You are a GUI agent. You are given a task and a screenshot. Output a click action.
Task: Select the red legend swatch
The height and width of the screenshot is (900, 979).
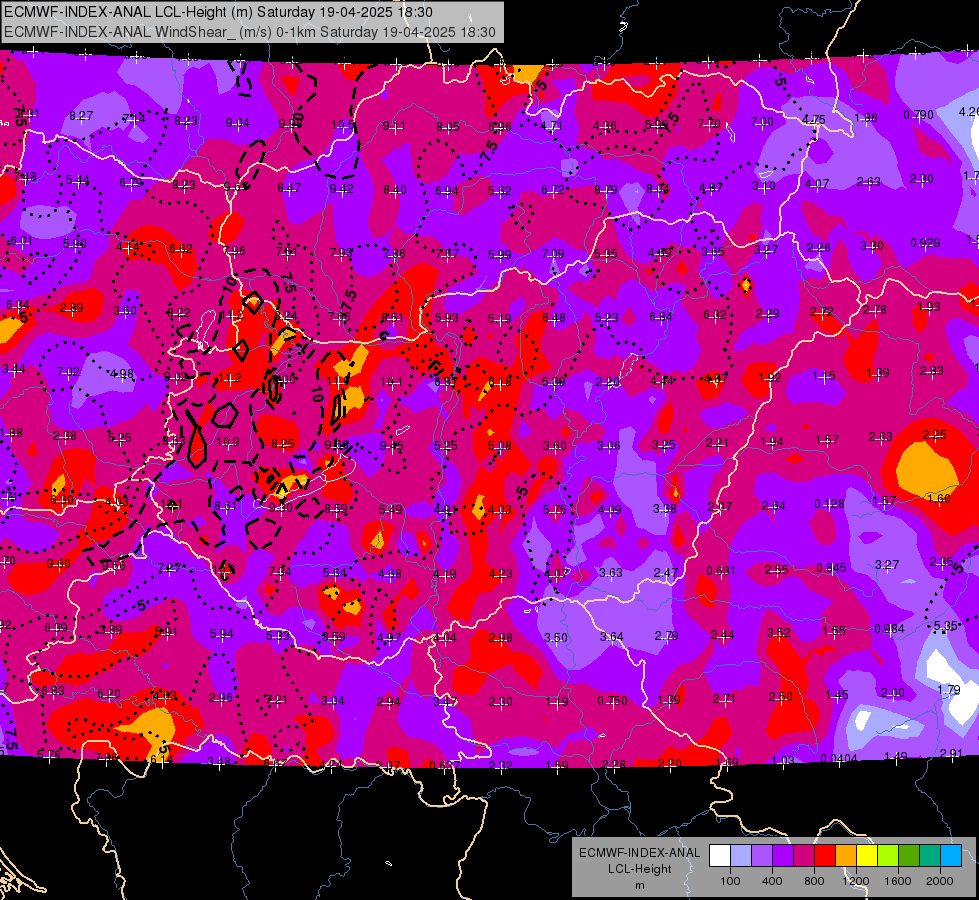coord(825,856)
